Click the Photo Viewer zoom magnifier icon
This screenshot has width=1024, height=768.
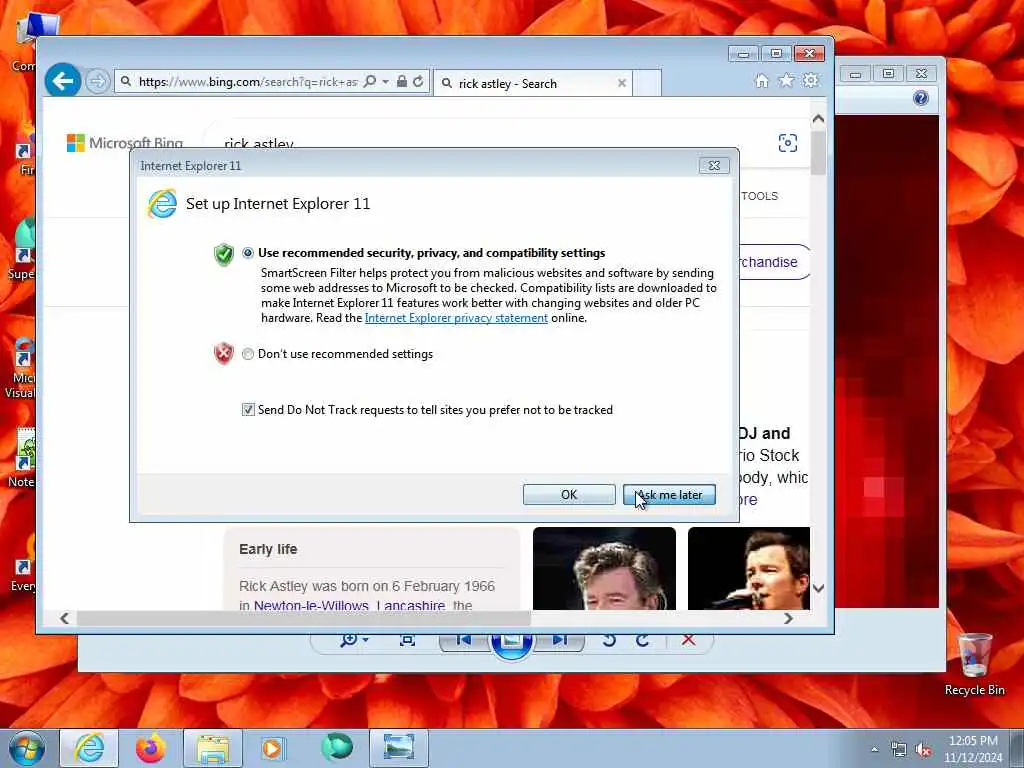(349, 640)
